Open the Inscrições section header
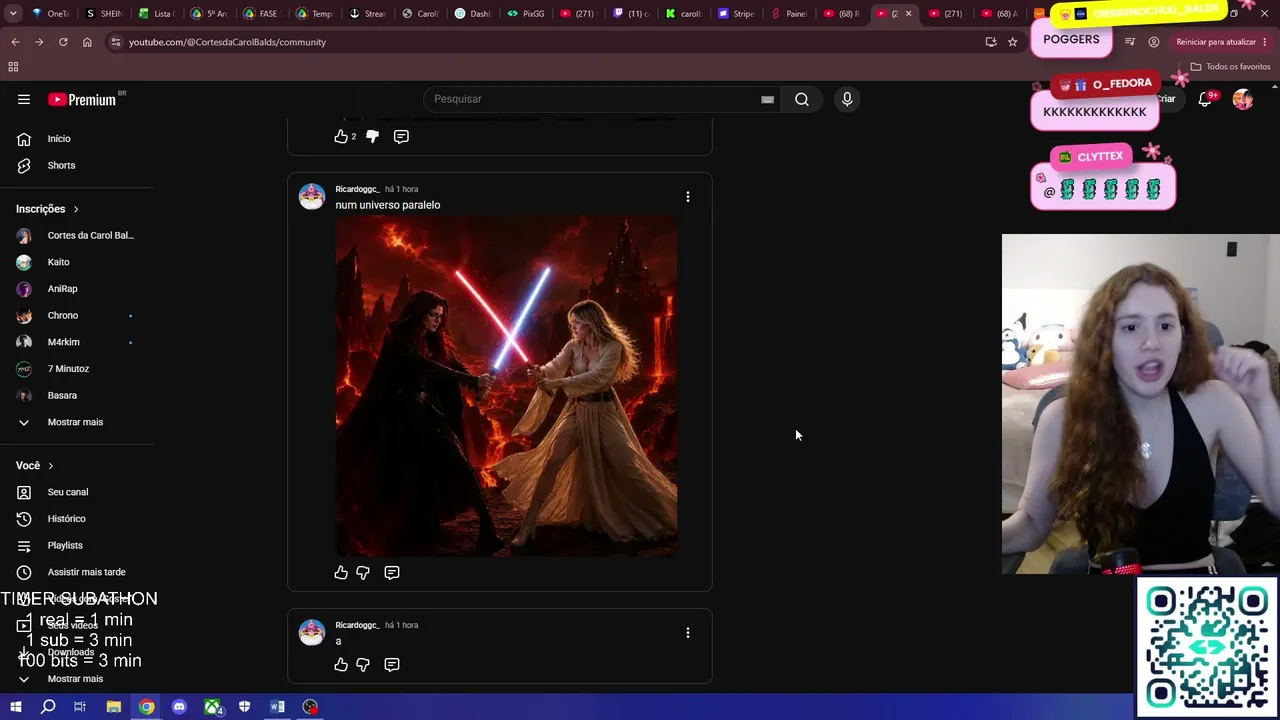This screenshot has width=1280, height=720. click(x=48, y=209)
